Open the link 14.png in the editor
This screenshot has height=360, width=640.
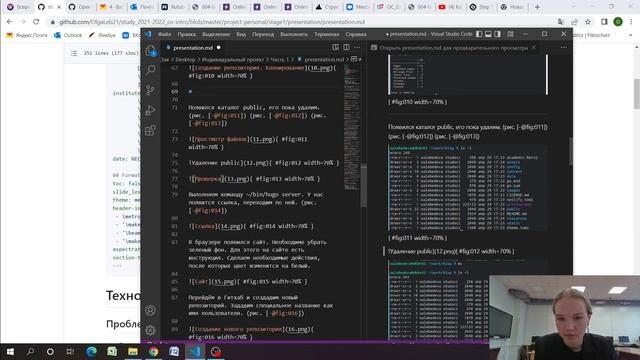click(231, 226)
